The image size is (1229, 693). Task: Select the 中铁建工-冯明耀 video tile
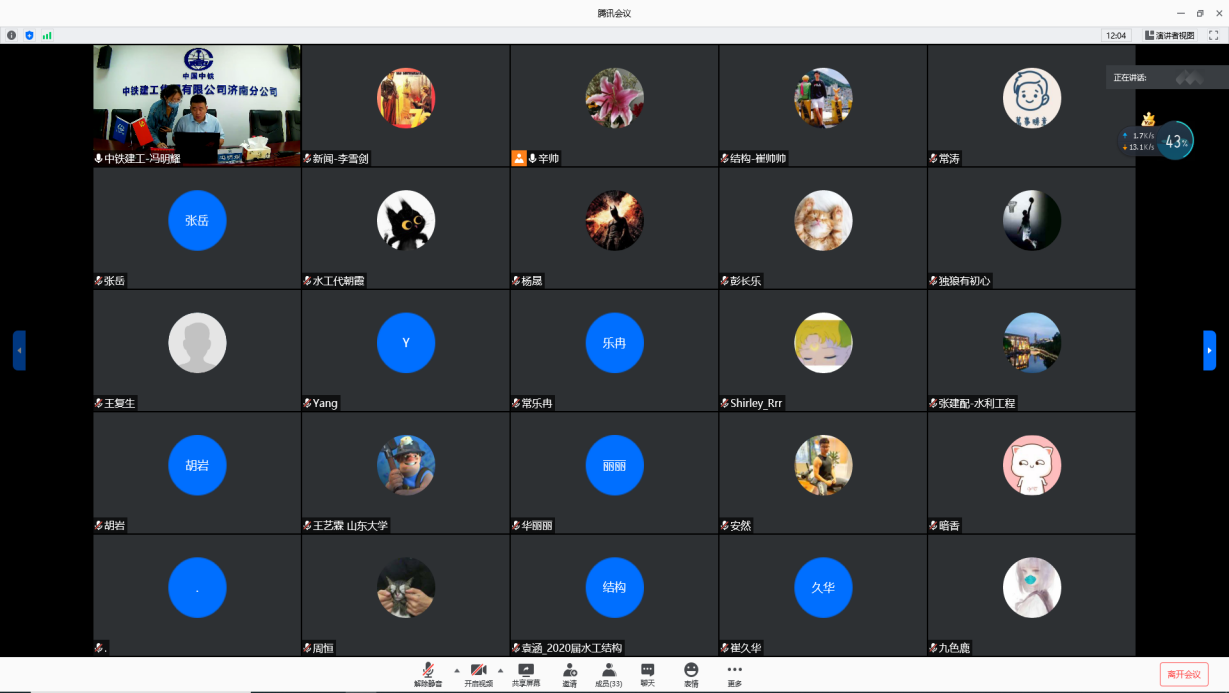[x=197, y=105]
